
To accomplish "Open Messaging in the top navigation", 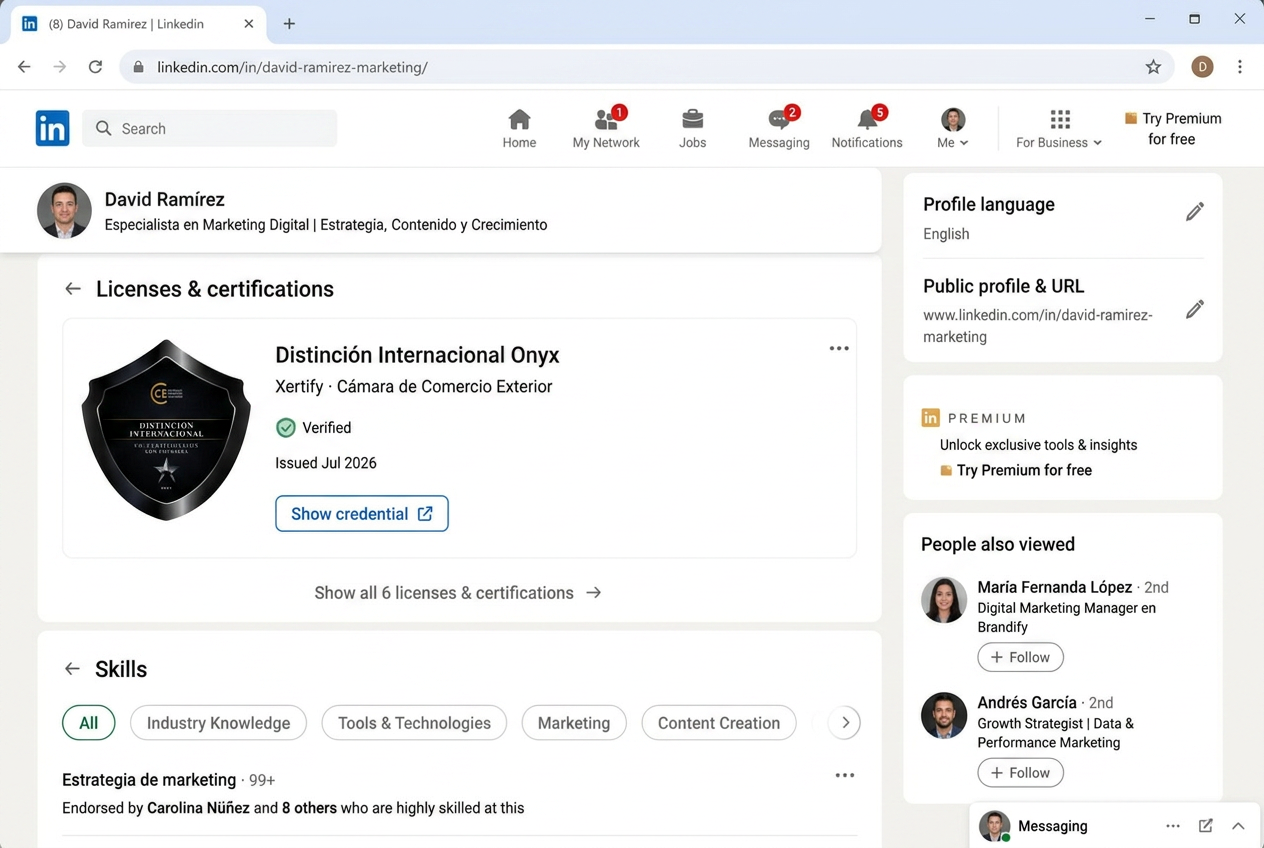I will coord(779,129).
